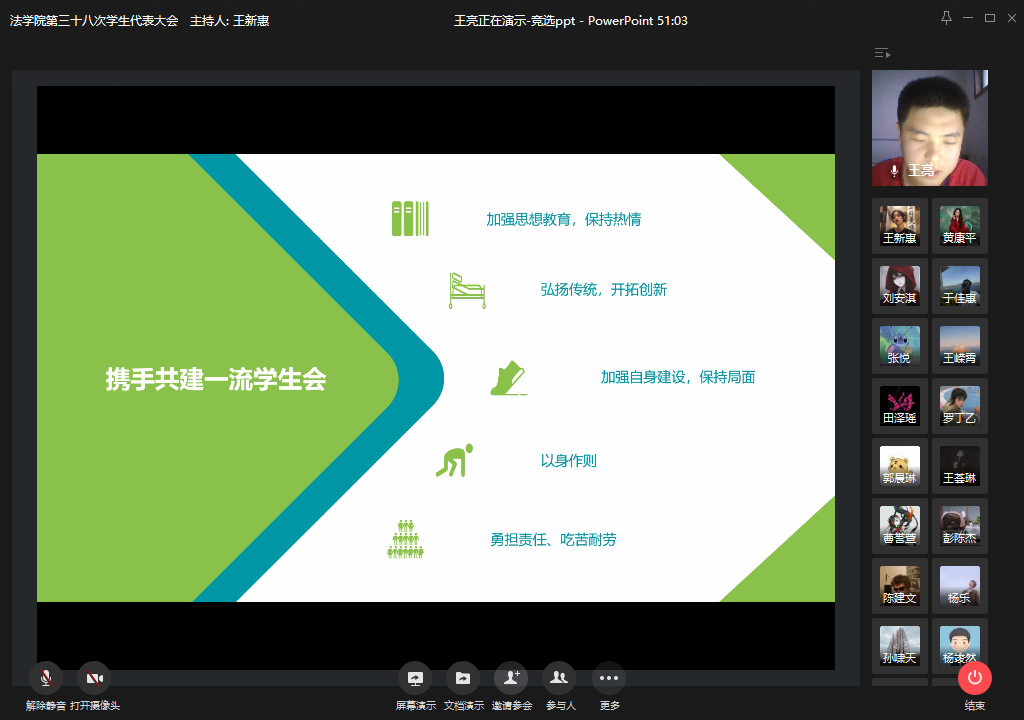This screenshot has height=720, width=1024.
Task: Select participant 黄康平's avatar
Action: [960, 226]
